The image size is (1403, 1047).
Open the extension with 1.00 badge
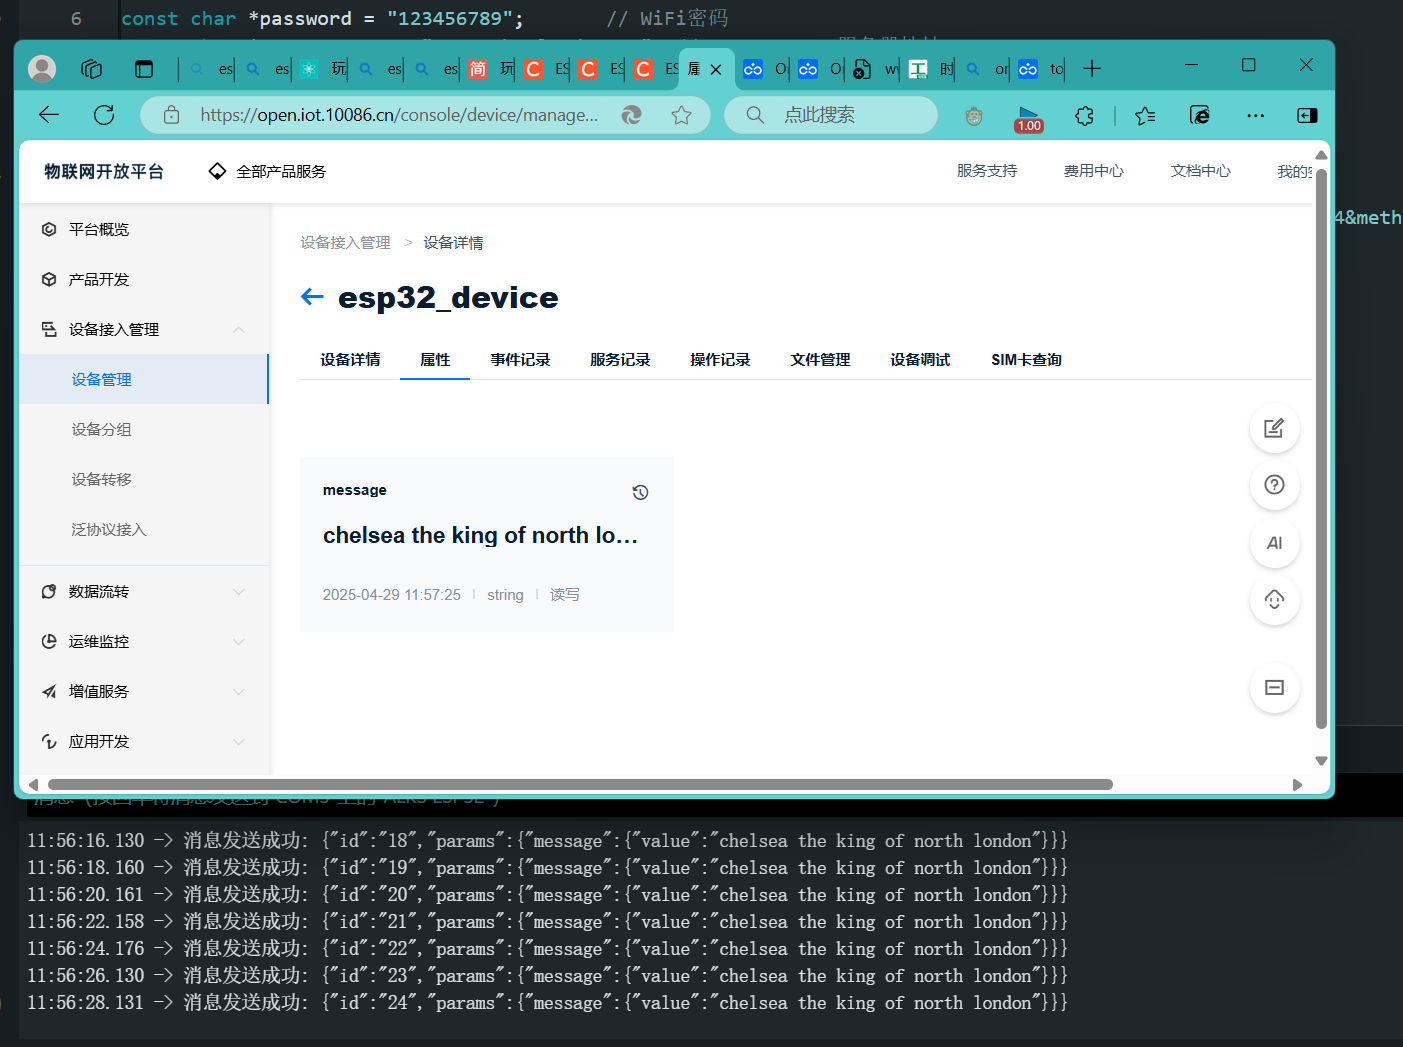point(1028,118)
